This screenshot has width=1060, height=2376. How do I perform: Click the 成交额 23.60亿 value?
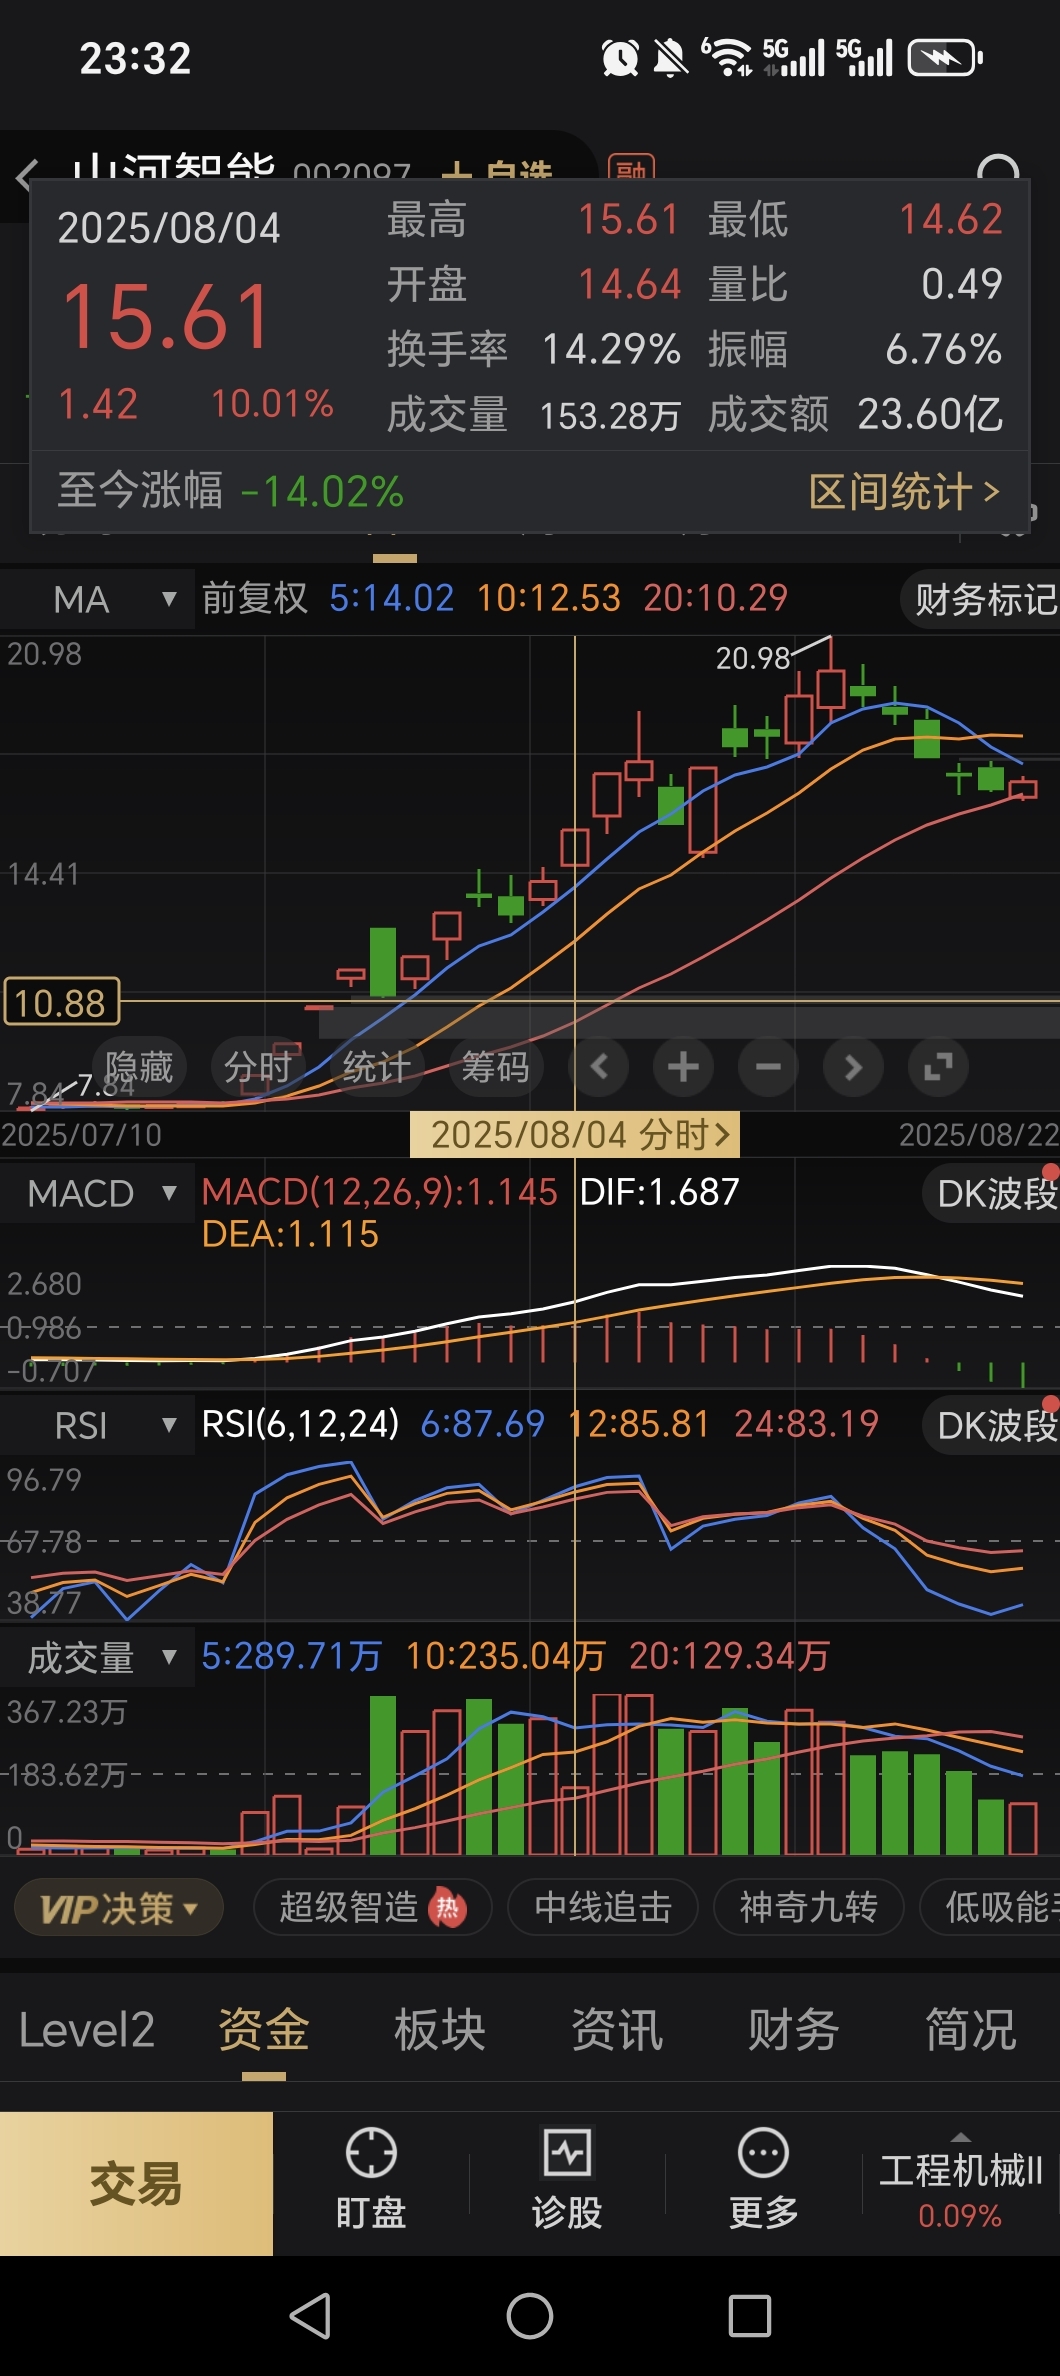click(x=930, y=414)
